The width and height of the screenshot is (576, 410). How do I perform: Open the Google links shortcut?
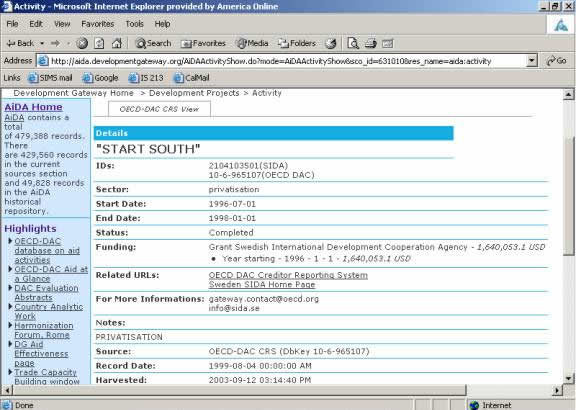[100, 78]
